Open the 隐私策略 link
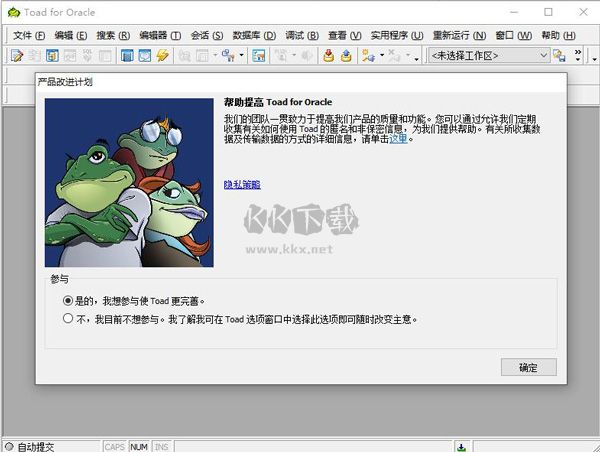The image size is (600, 452). 242,184
